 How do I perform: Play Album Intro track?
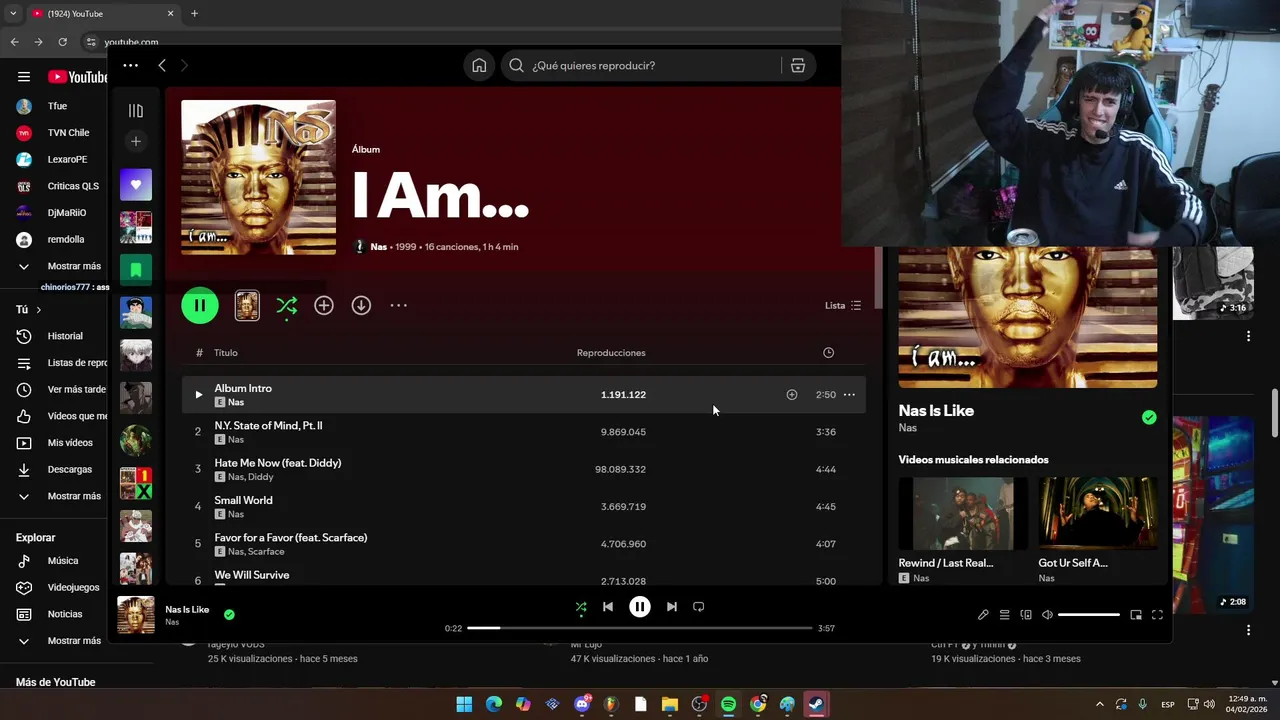tap(198, 395)
